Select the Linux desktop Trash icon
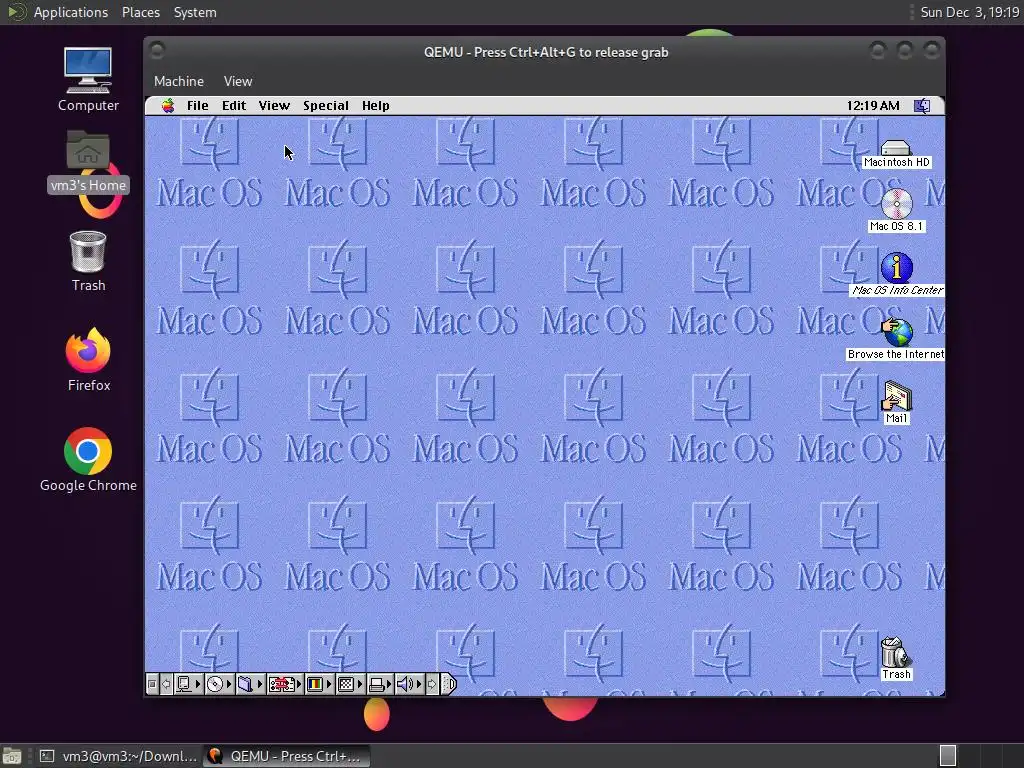 [x=88, y=261]
